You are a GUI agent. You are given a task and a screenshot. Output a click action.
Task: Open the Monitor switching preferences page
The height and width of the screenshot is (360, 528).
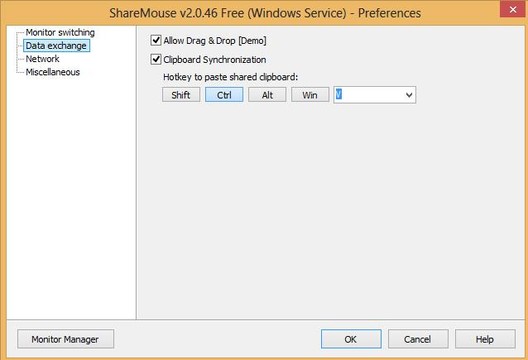pos(60,32)
